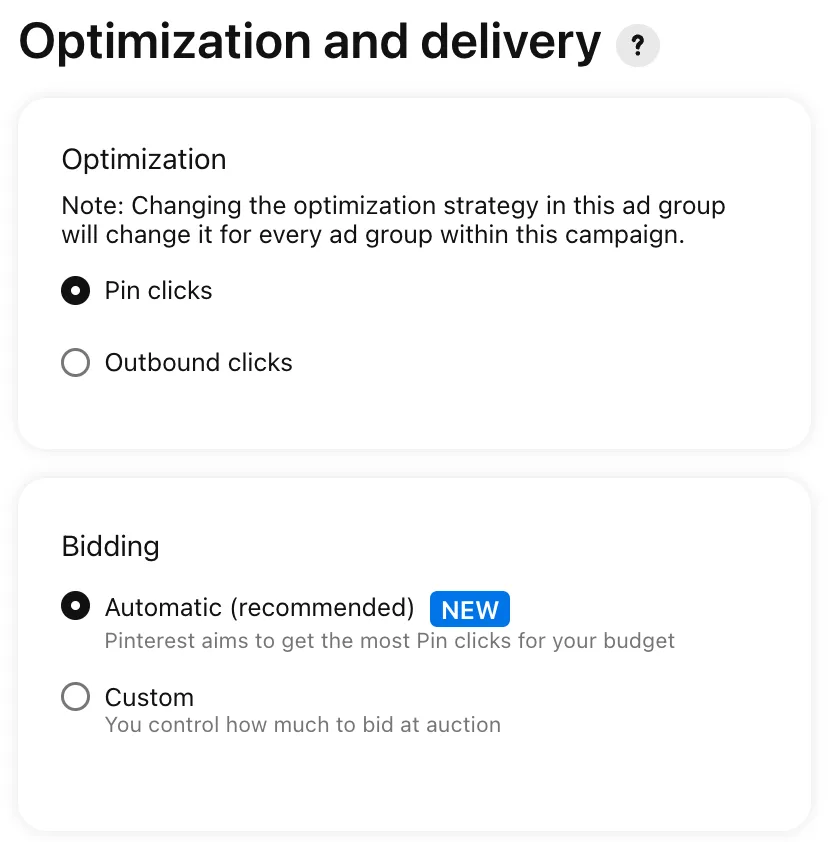The width and height of the screenshot is (838, 842).
Task: Click the You control how much description
Action: pyautogui.click(x=303, y=725)
